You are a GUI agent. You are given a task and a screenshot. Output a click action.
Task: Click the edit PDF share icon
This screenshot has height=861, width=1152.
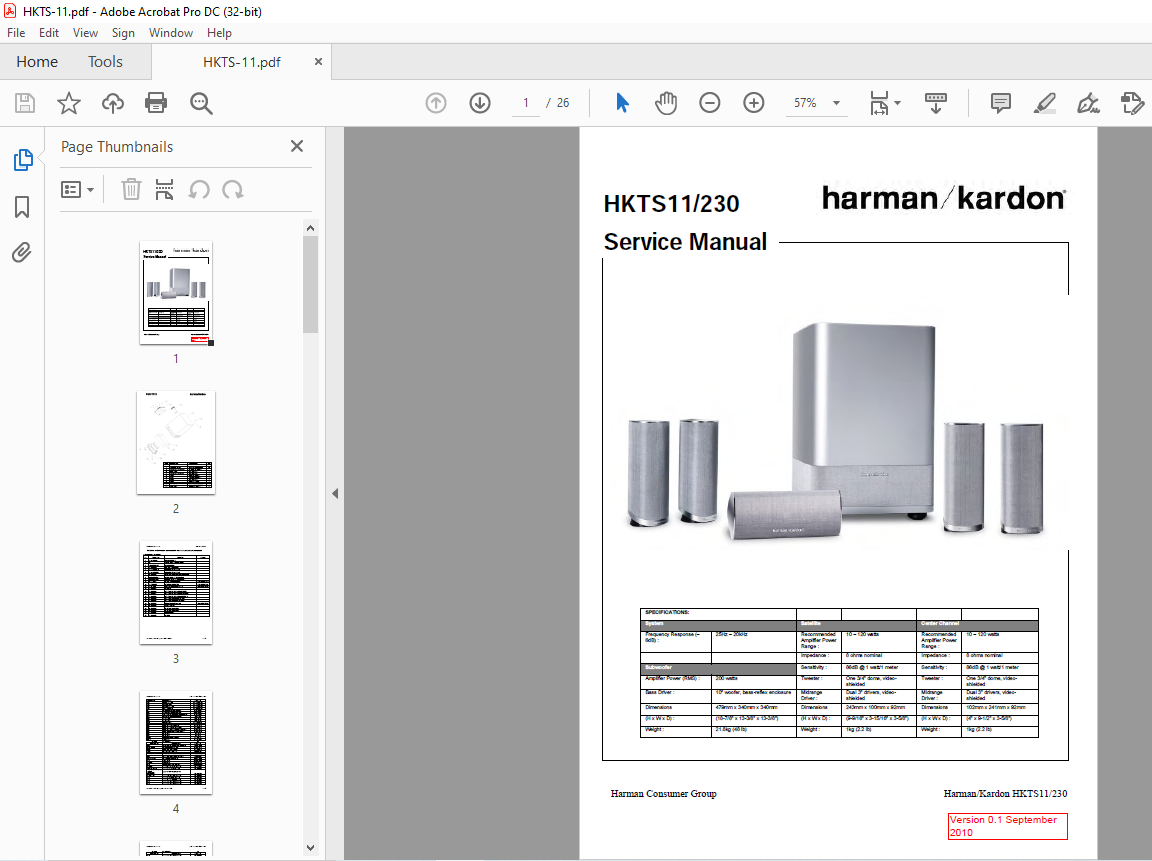(x=1132, y=103)
